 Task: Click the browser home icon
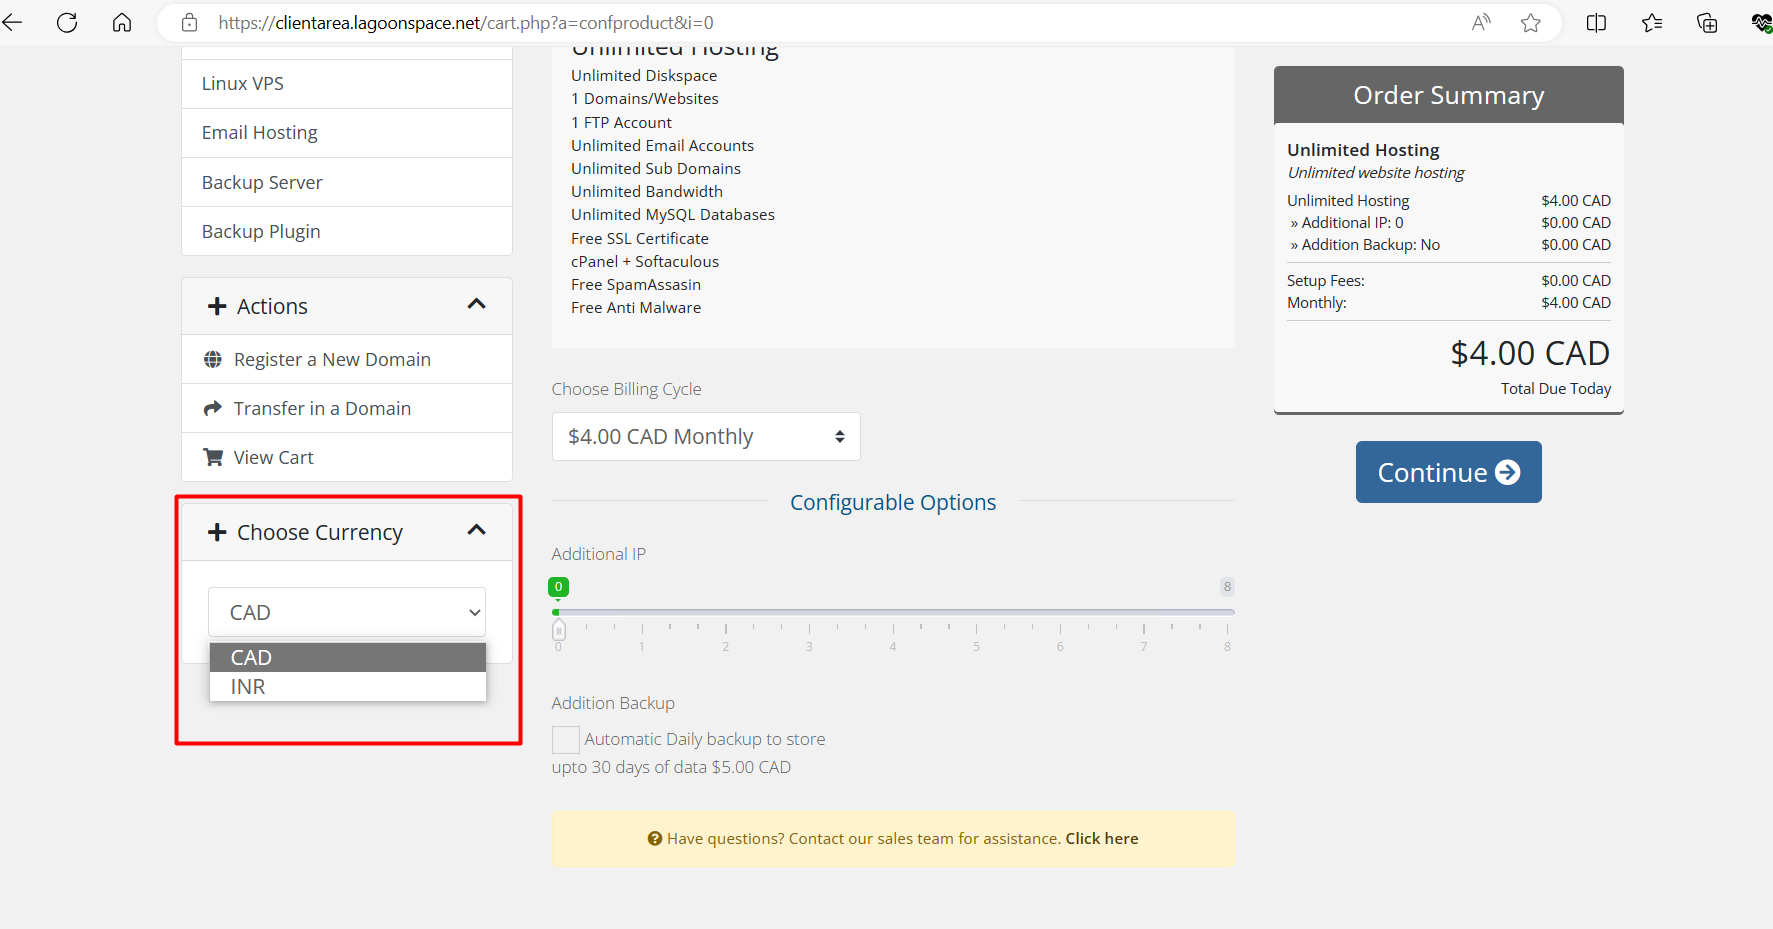coord(122,23)
